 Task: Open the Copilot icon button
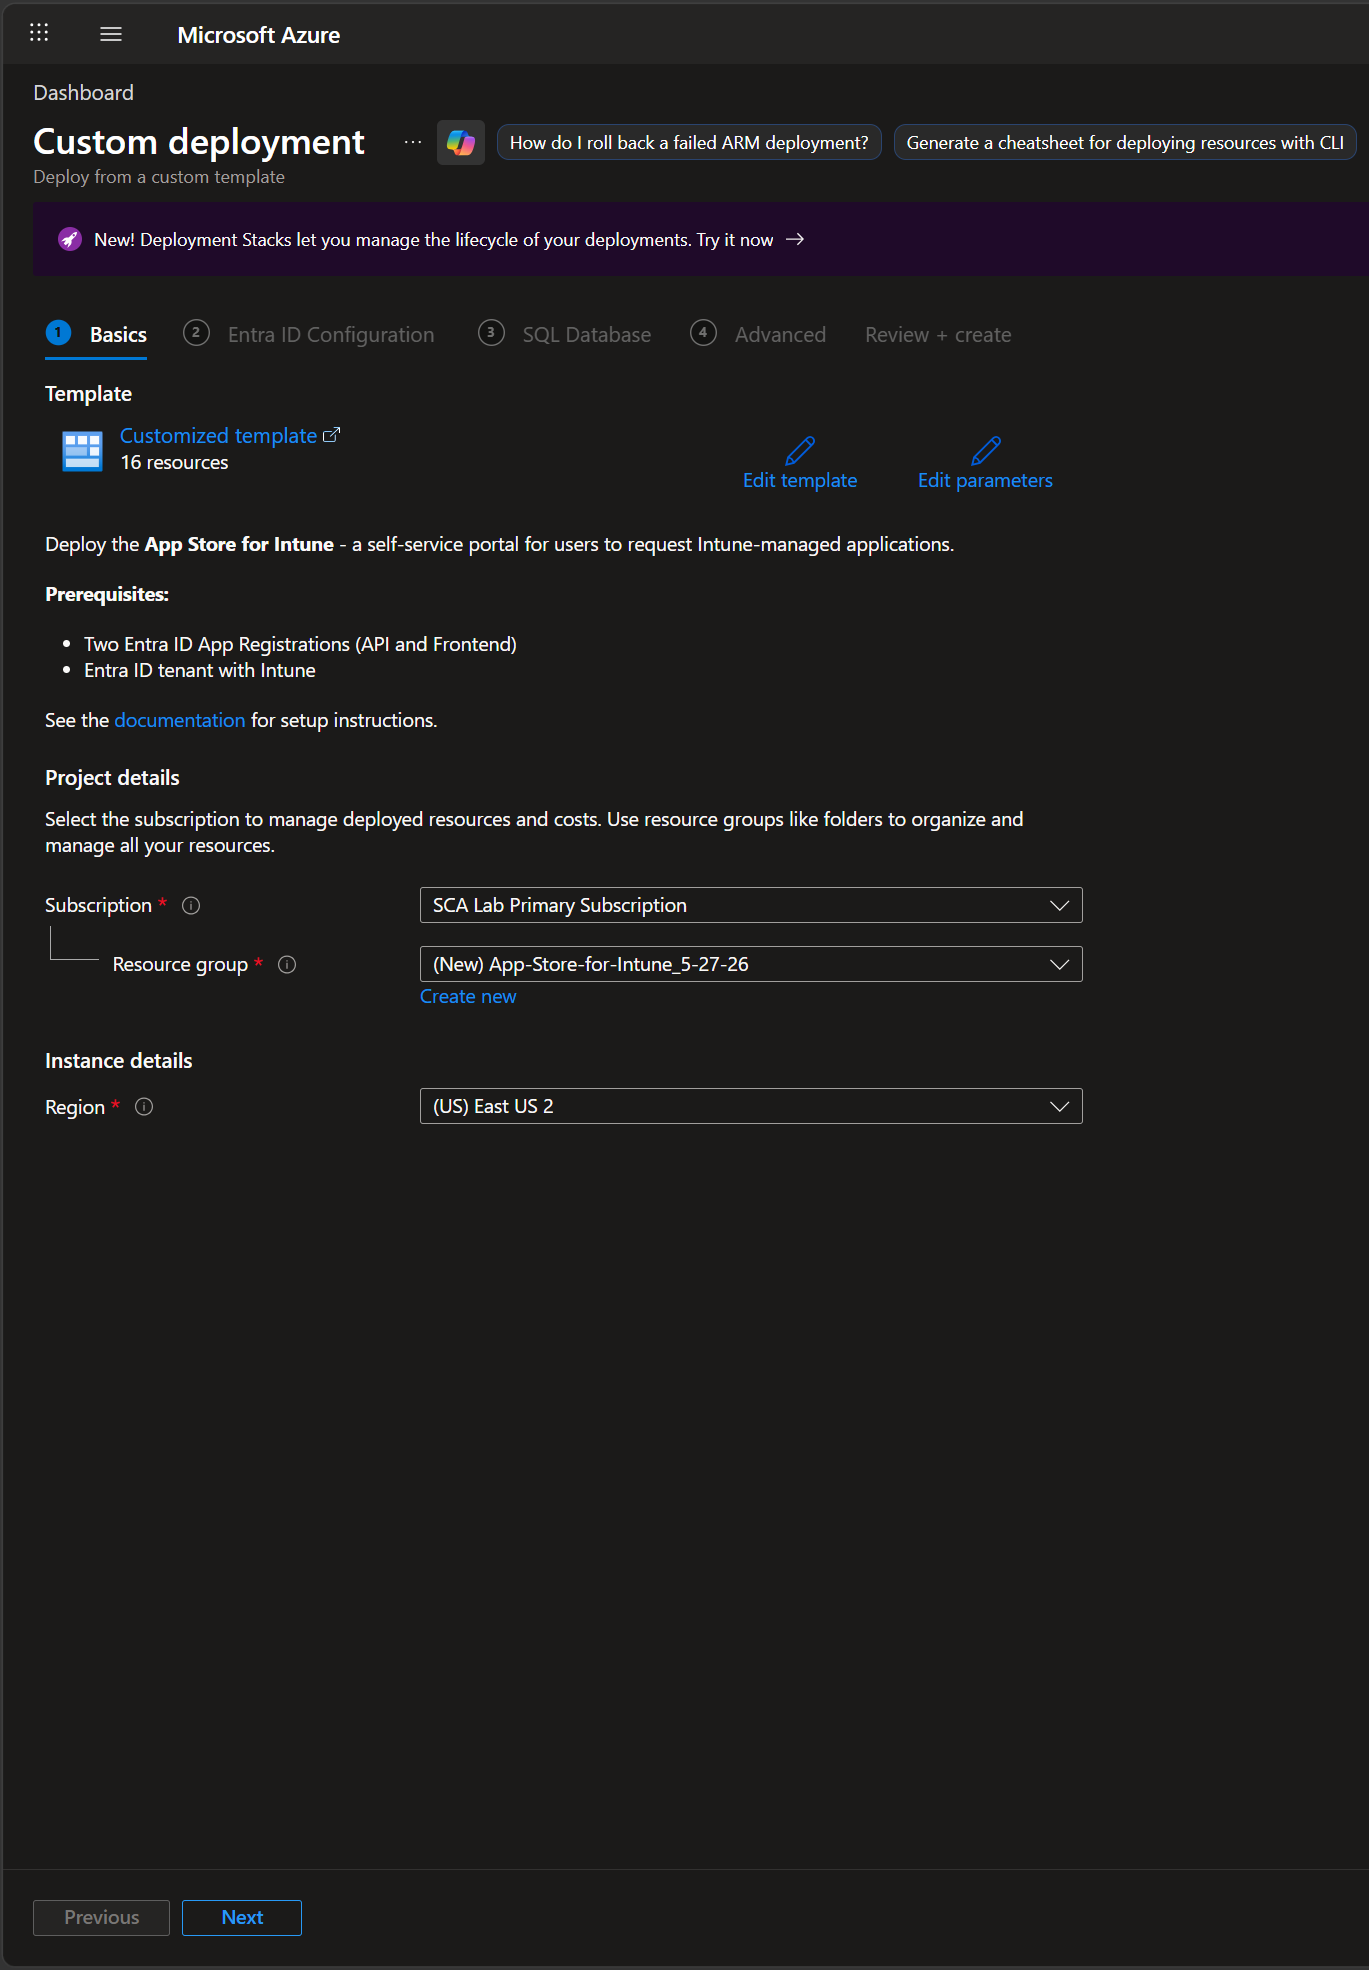click(461, 143)
